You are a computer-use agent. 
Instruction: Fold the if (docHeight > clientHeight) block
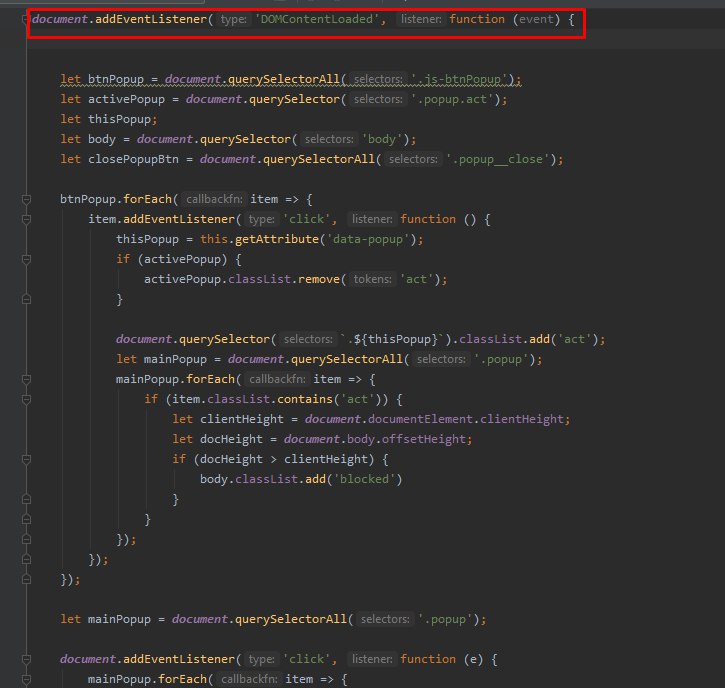[x=26, y=459]
